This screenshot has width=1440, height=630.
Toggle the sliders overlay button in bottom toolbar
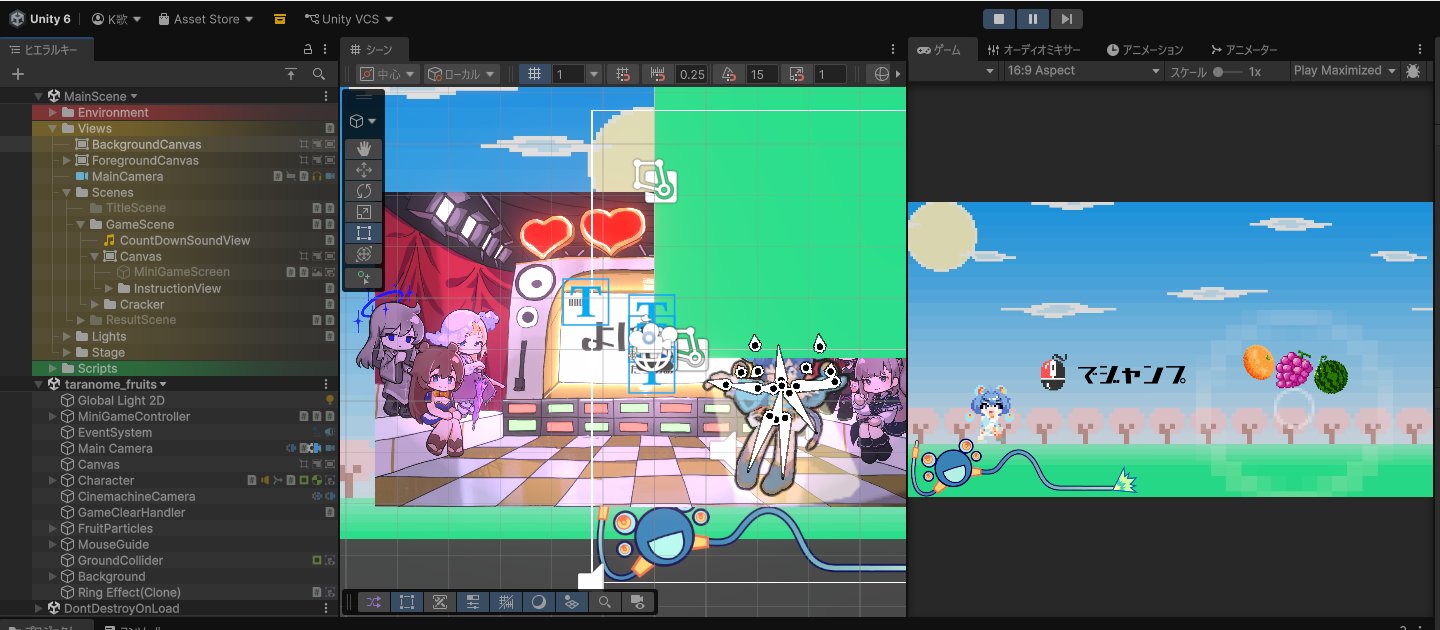(x=472, y=602)
